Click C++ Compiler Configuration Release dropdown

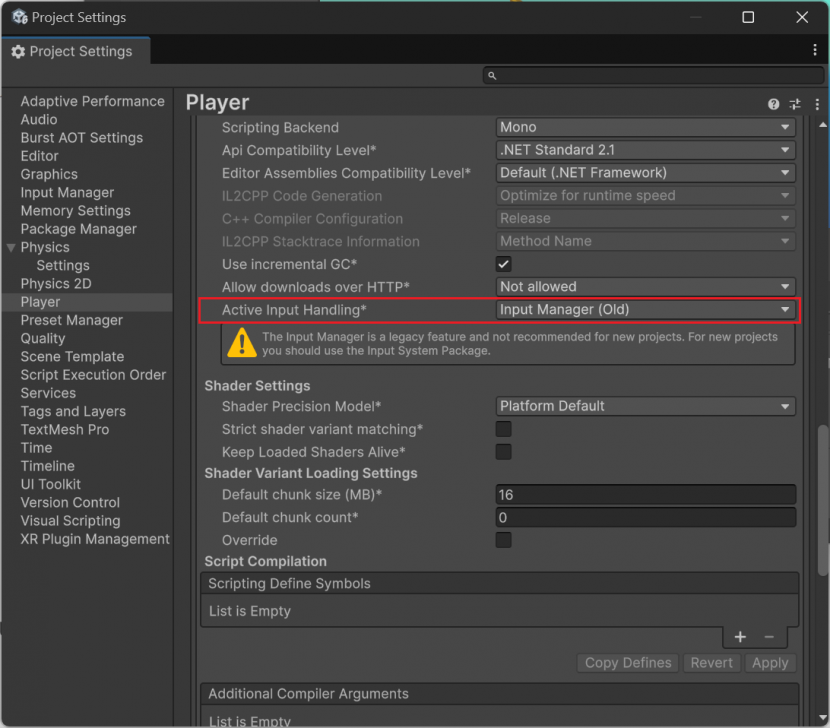point(645,218)
